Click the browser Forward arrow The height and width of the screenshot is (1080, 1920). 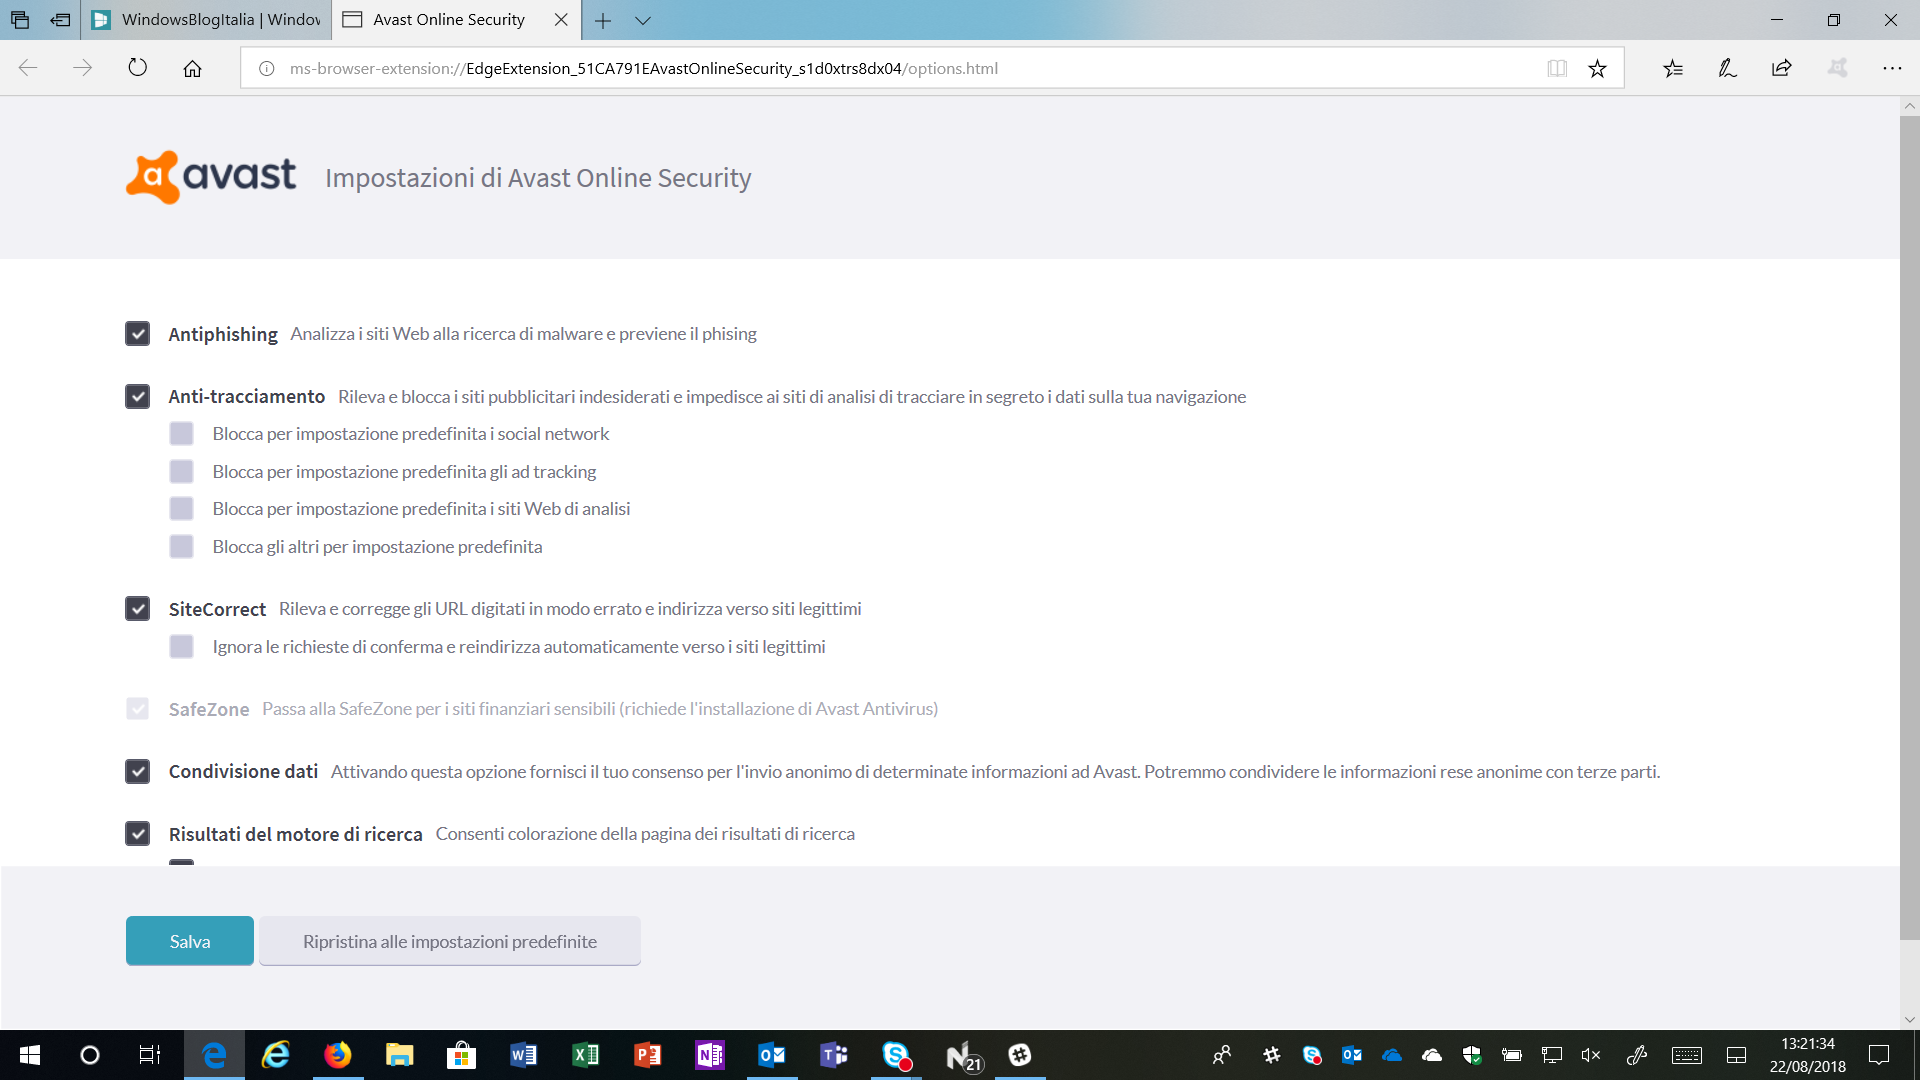pyautogui.click(x=83, y=68)
